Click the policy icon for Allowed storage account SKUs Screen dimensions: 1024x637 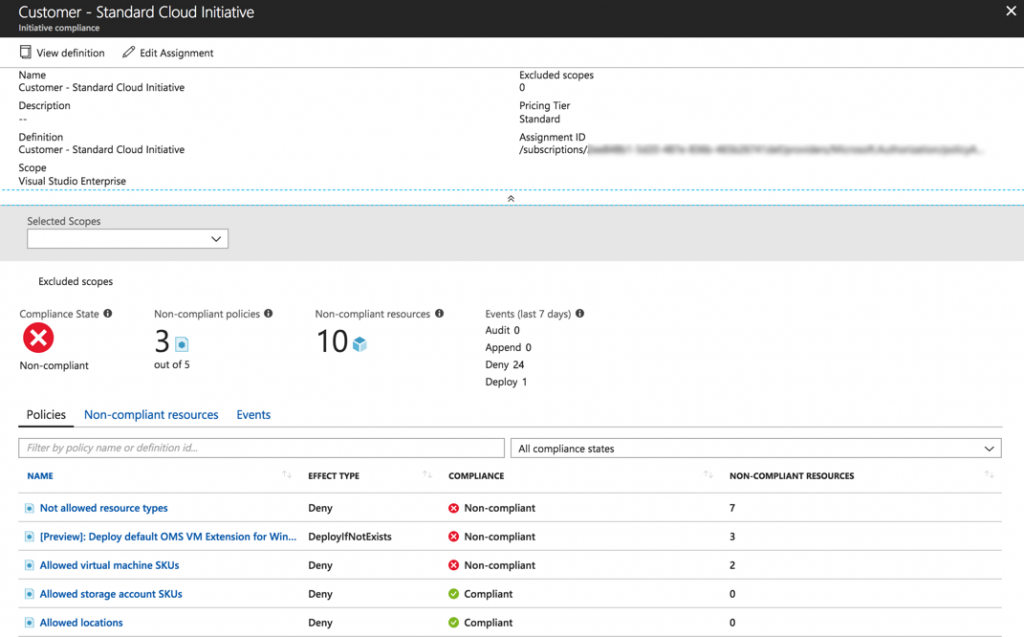(x=29, y=594)
